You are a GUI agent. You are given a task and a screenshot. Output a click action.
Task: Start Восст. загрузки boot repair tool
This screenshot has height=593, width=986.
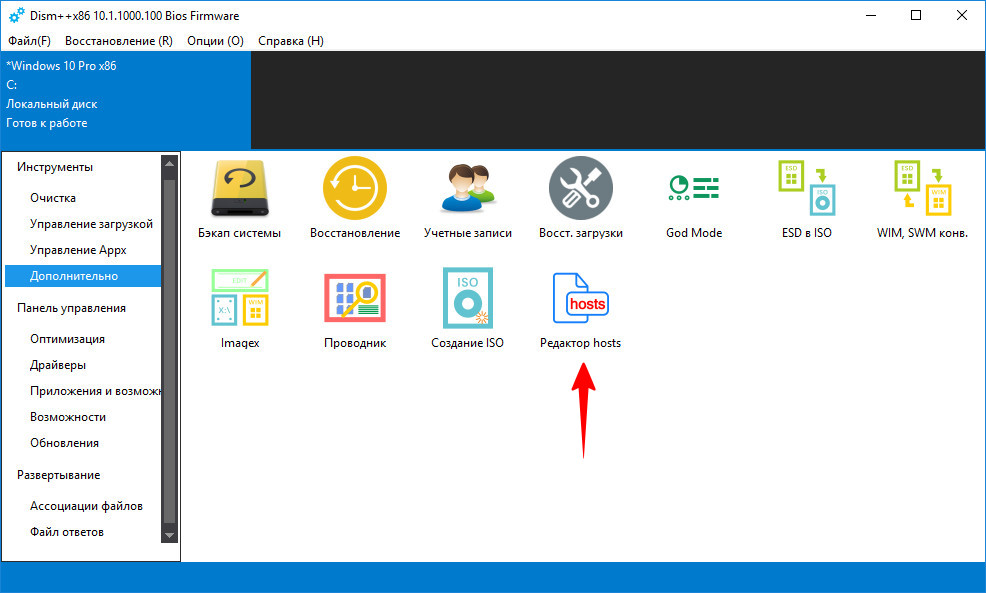[x=580, y=188]
